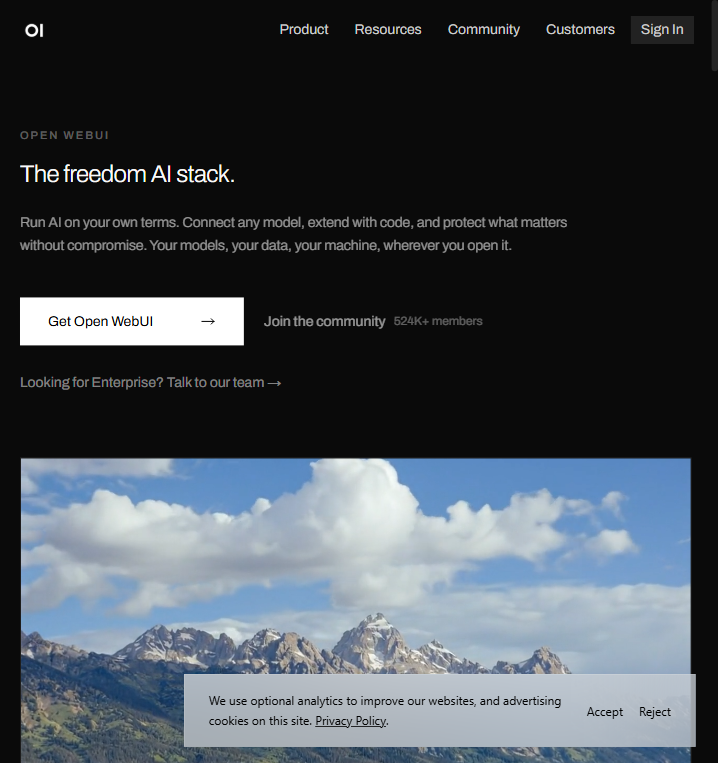Click the Get Open WebUI button
Screen dimensions: 718x763
click(x=132, y=321)
